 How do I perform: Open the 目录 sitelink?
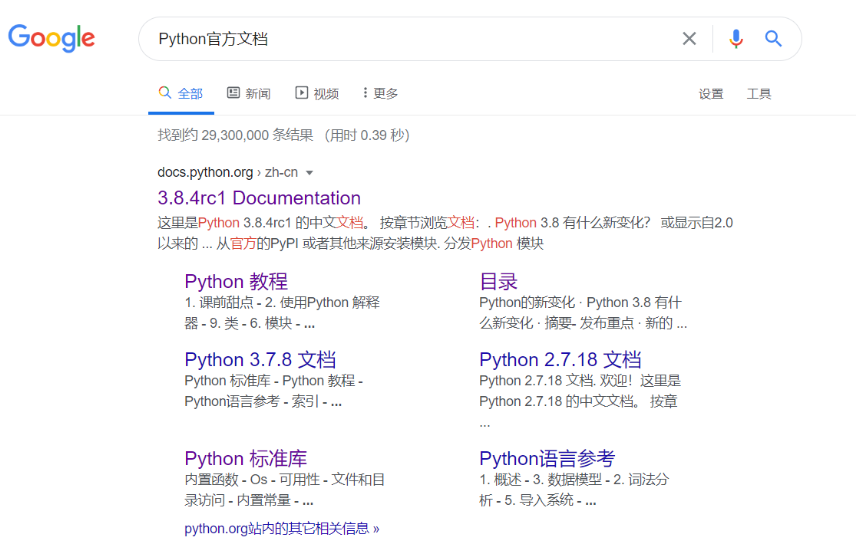click(498, 281)
